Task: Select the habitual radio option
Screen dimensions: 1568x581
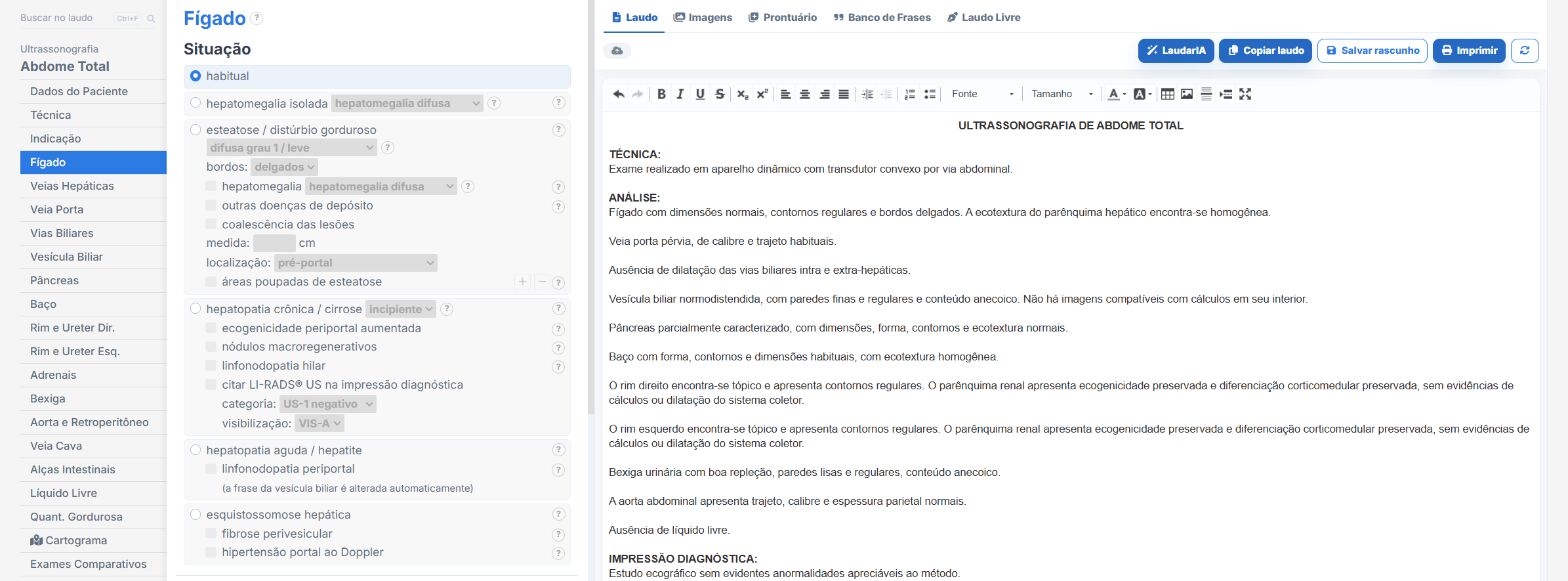Action: point(196,76)
